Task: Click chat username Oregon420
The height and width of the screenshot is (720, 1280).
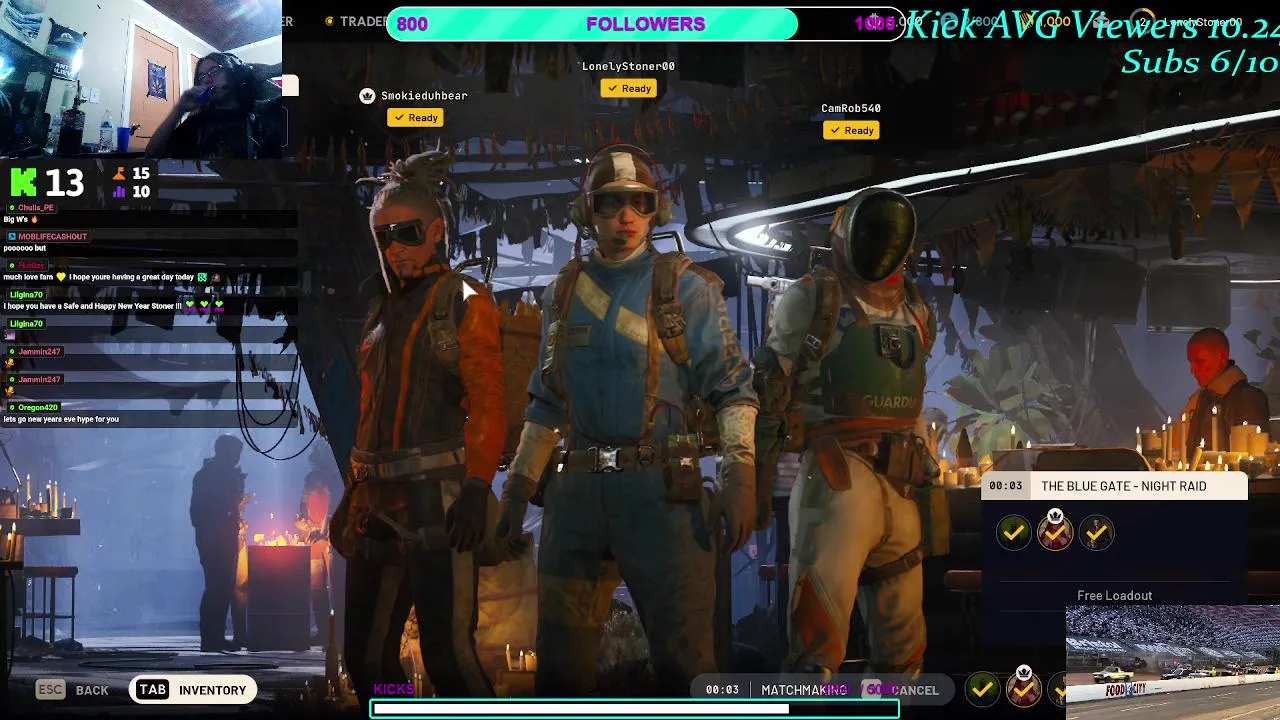Action: pyautogui.click(x=38, y=408)
